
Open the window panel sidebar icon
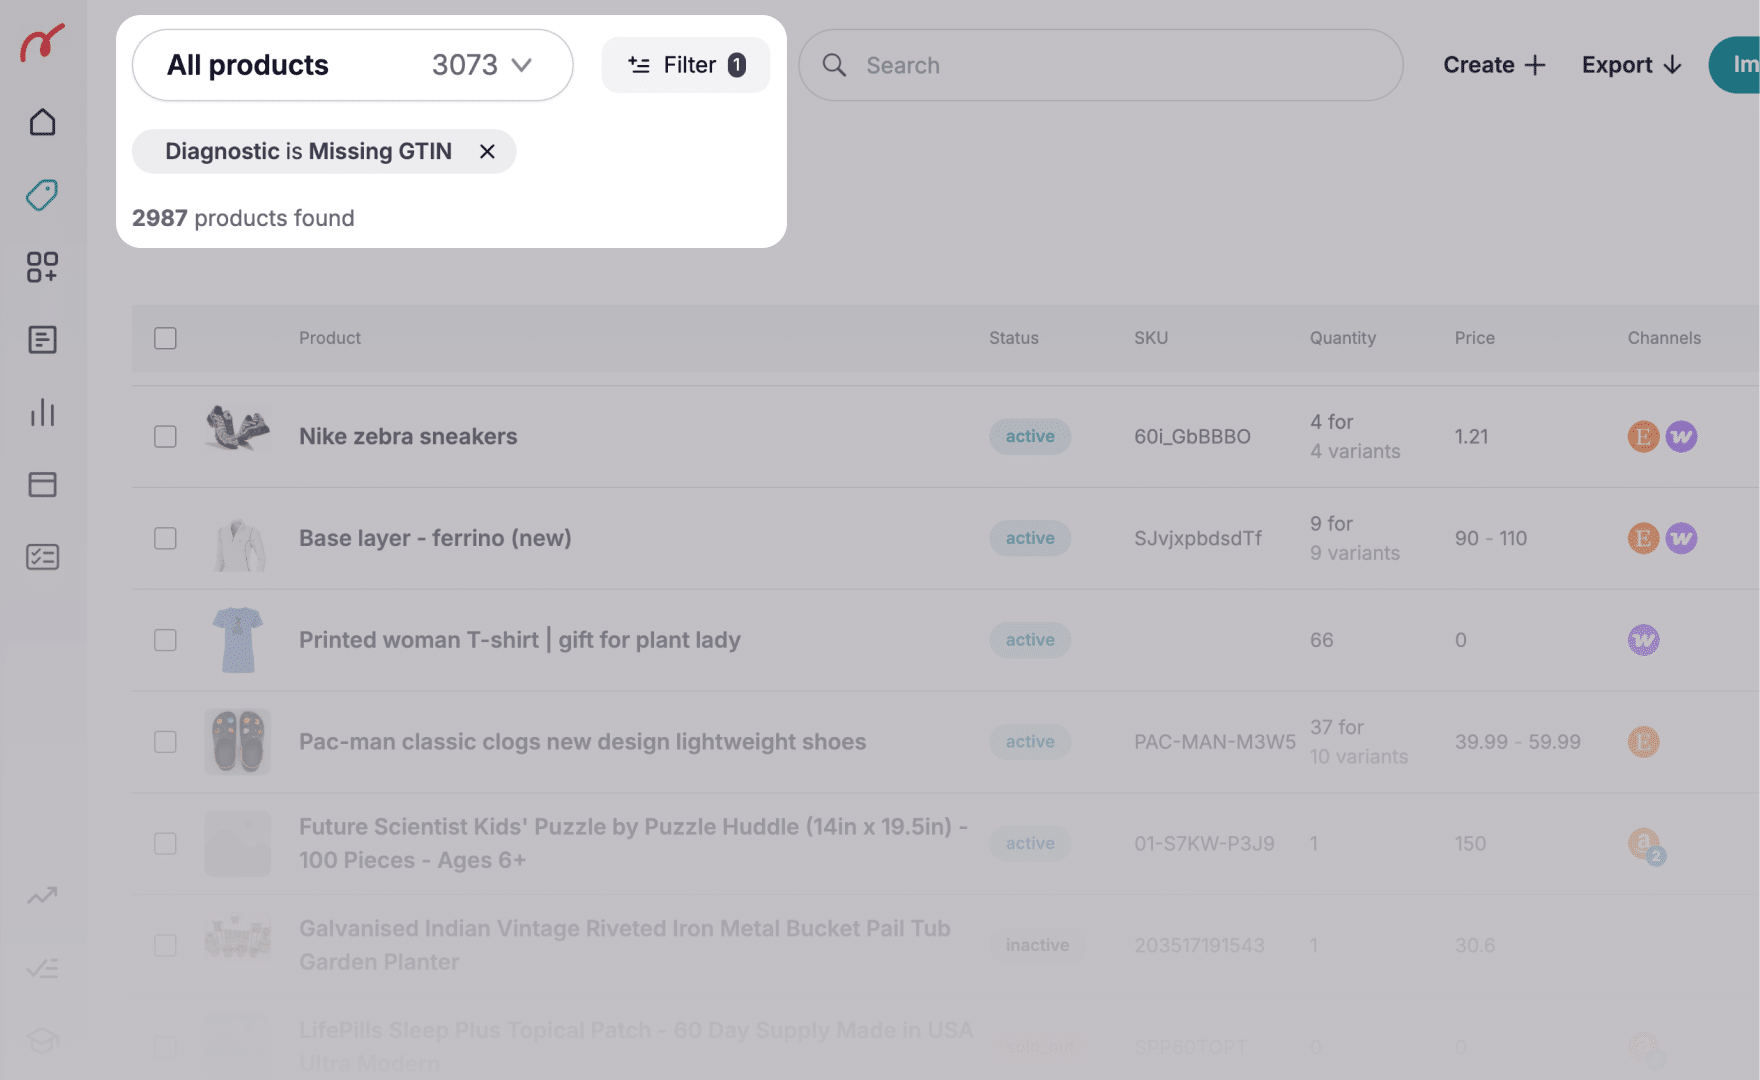tap(42, 485)
